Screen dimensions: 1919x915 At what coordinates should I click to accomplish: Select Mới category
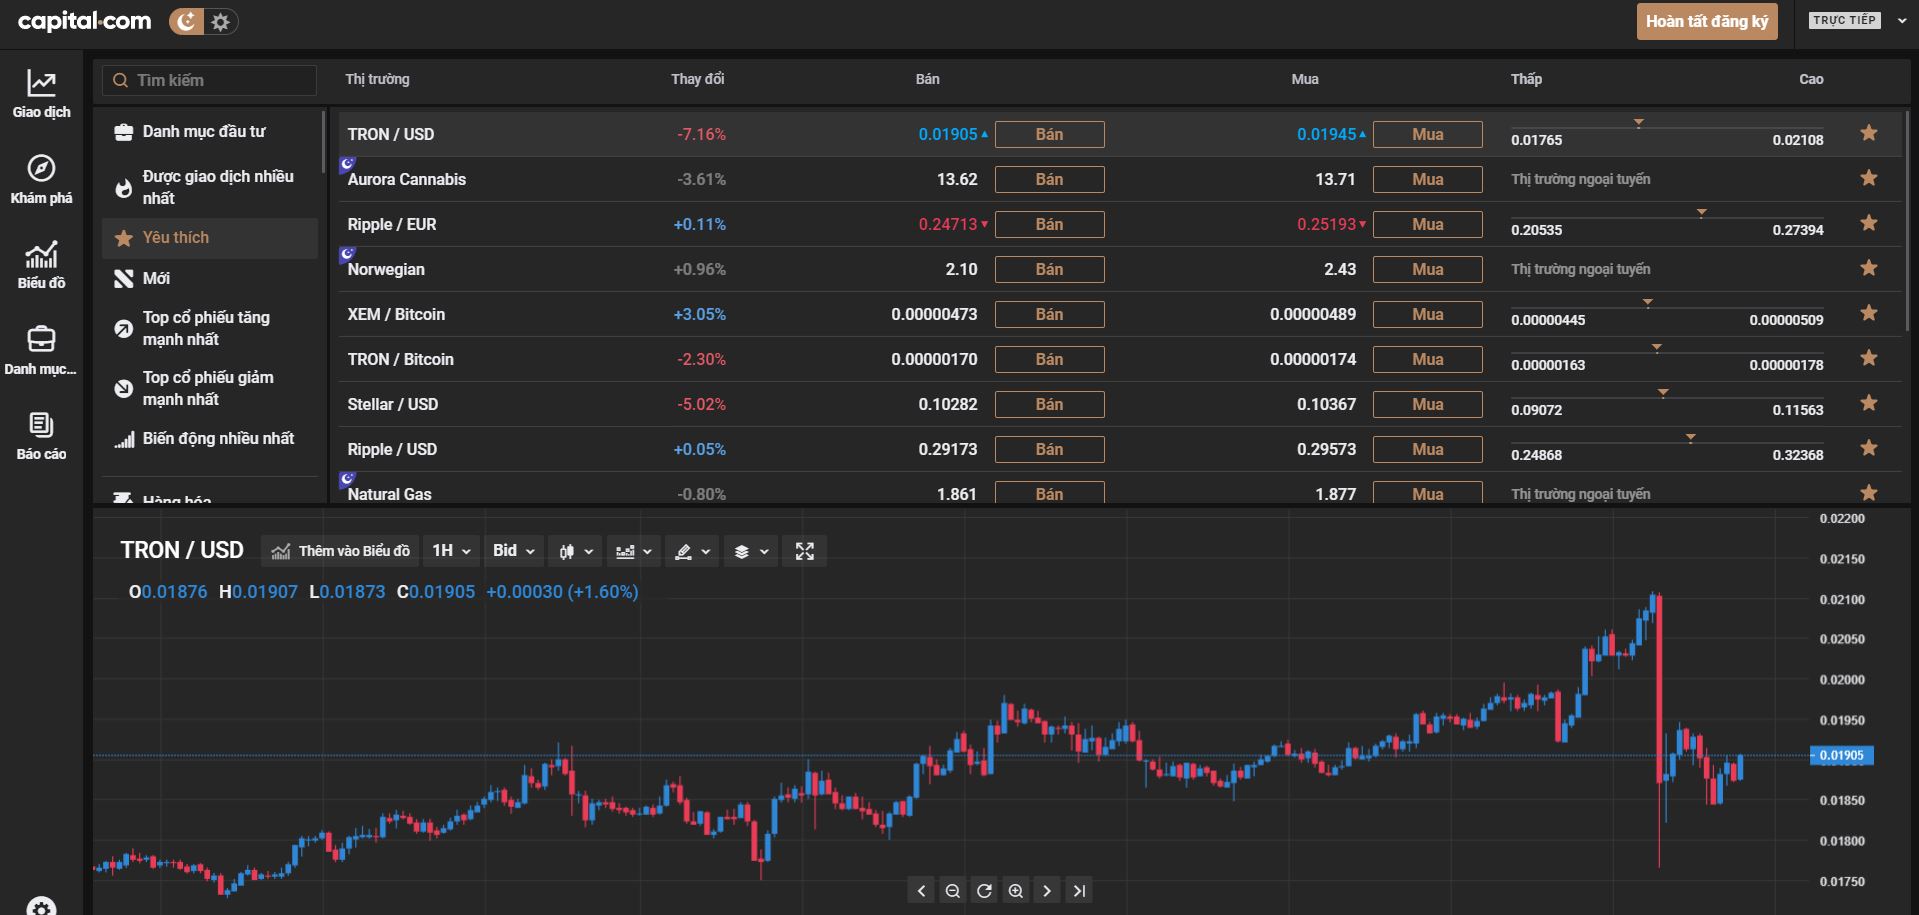210,278
